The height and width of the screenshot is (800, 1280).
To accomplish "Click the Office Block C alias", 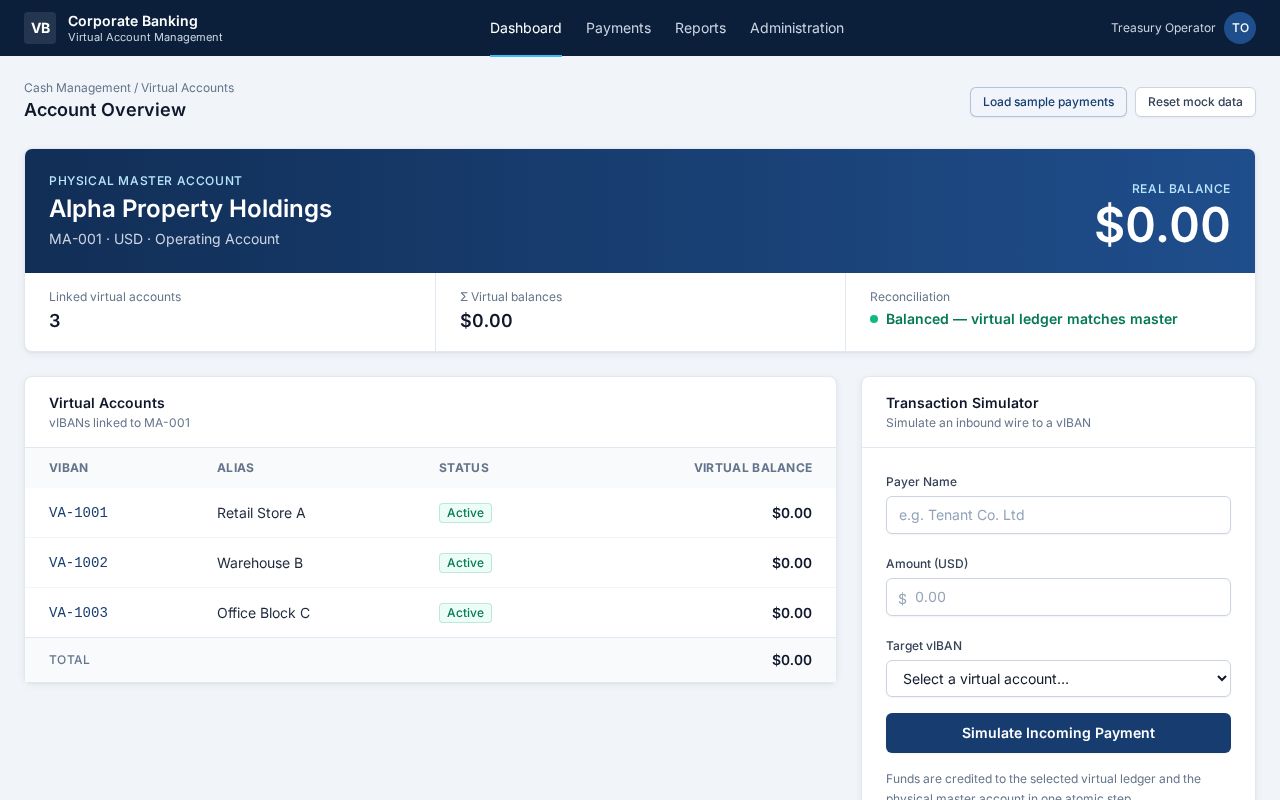I will (263, 613).
